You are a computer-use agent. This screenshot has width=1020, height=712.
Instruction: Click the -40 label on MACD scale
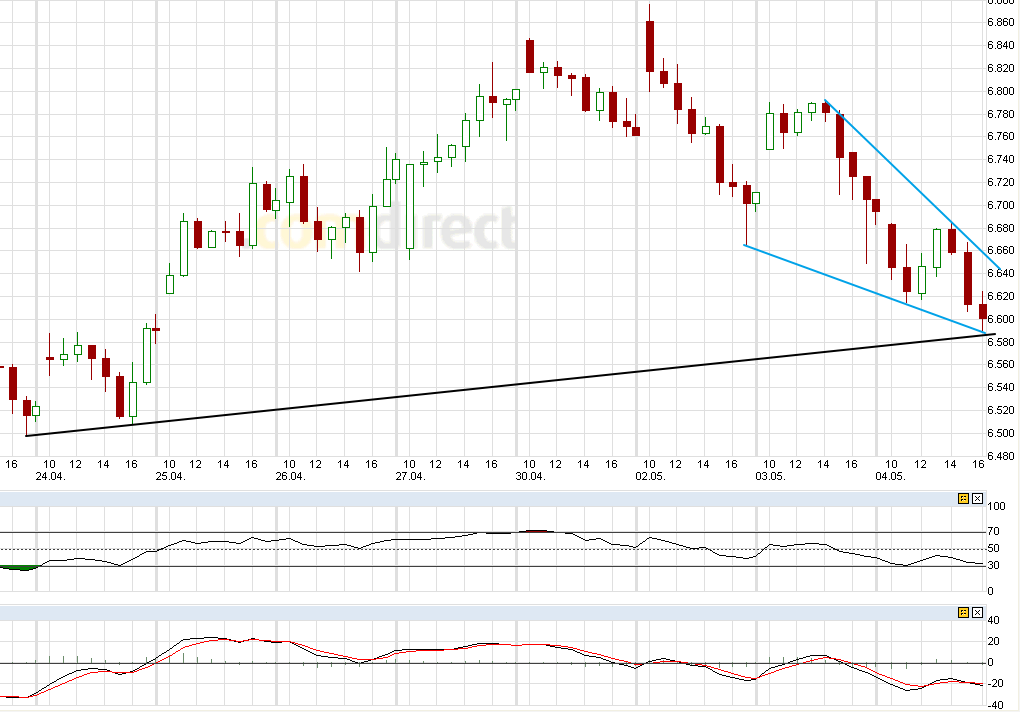(x=995, y=705)
